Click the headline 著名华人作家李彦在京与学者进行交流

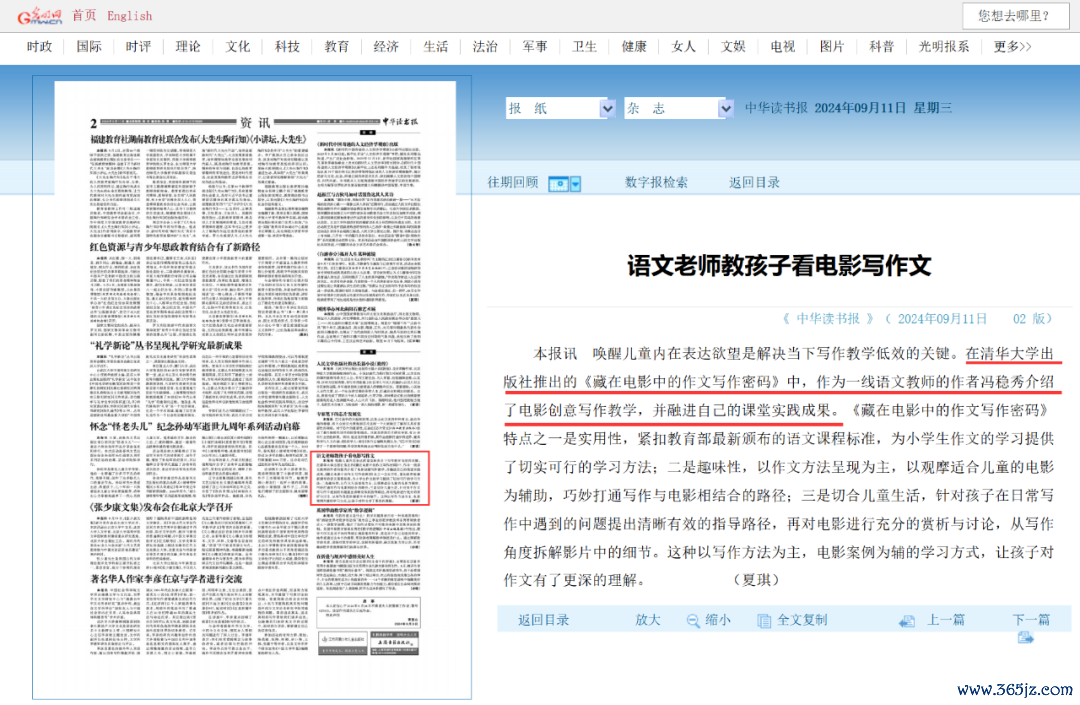(166, 579)
